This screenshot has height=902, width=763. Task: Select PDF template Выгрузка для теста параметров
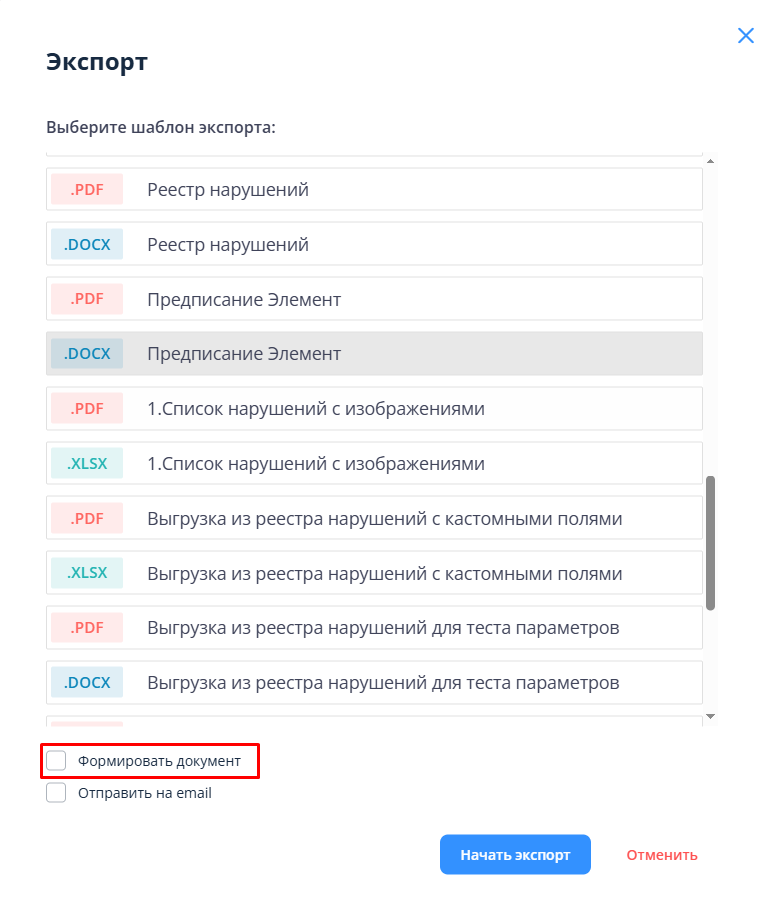pyautogui.click(x=383, y=629)
